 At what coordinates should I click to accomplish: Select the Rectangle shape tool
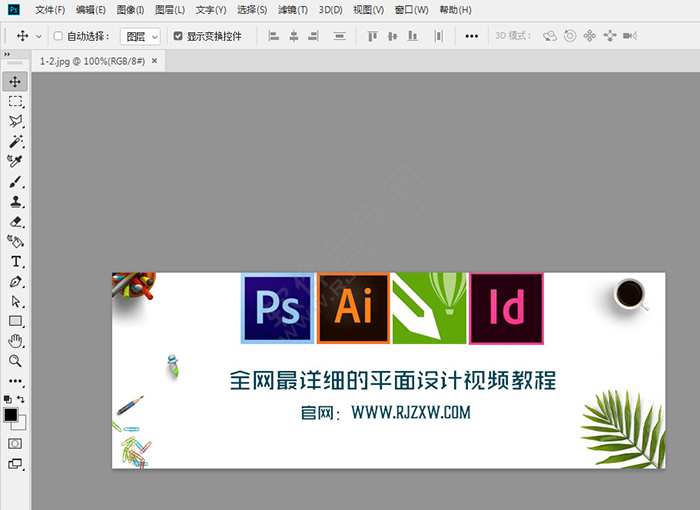pyautogui.click(x=15, y=321)
